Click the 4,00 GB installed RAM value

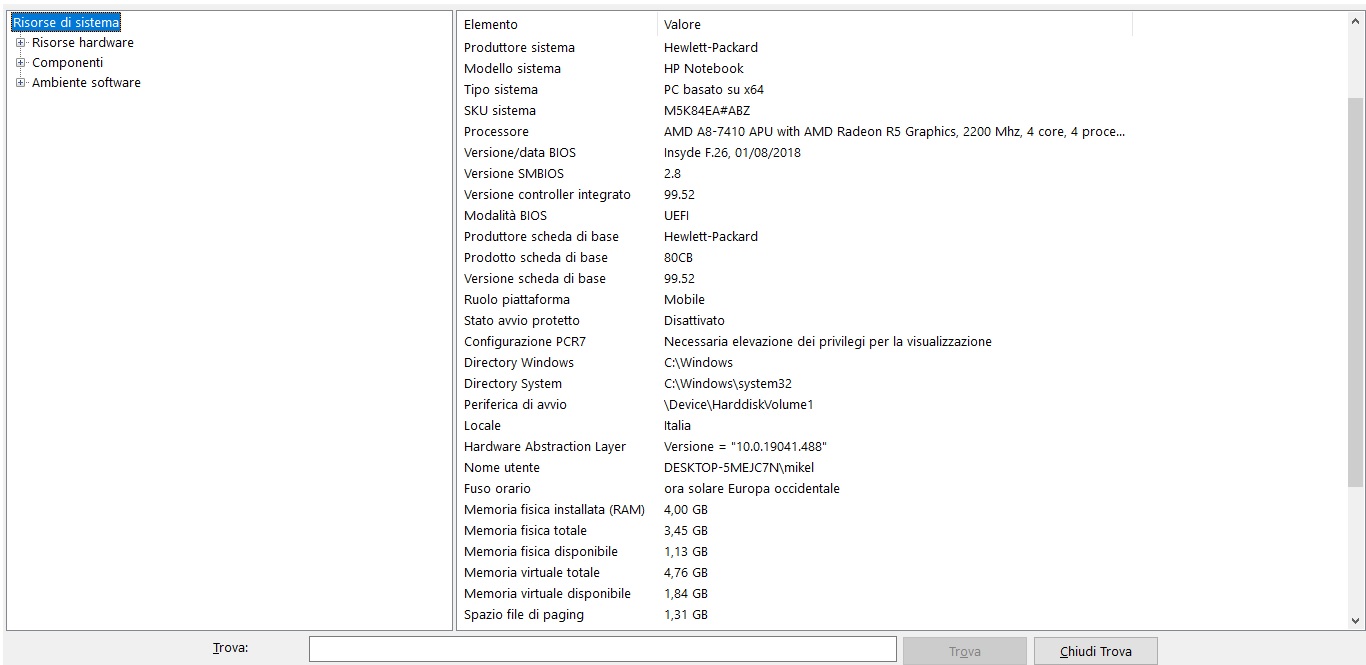[x=686, y=509]
